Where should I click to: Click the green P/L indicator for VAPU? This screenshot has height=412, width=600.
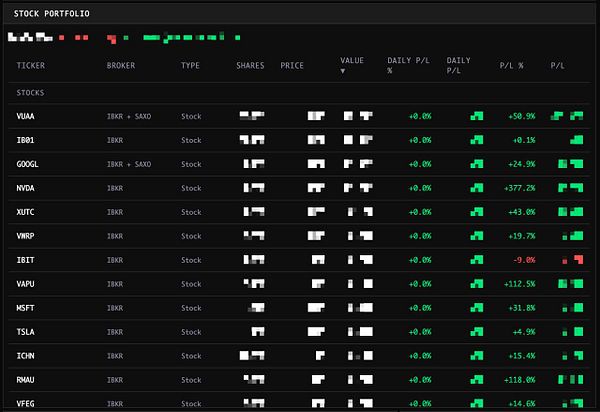[x=571, y=283]
